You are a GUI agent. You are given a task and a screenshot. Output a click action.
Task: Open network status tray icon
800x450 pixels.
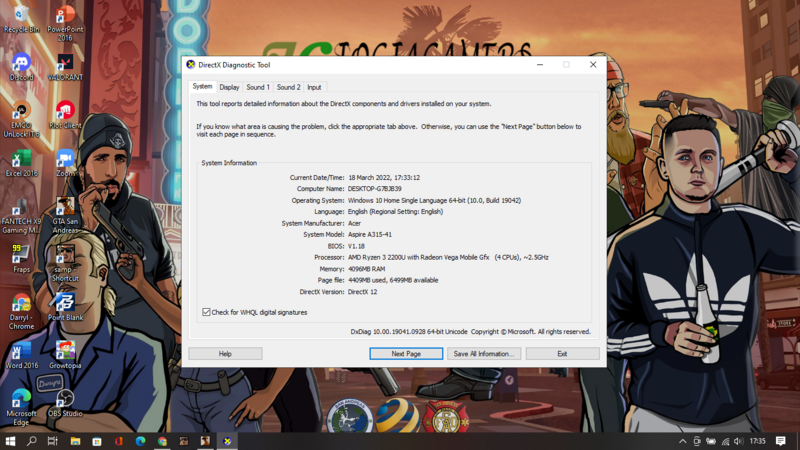pyautogui.click(x=725, y=441)
